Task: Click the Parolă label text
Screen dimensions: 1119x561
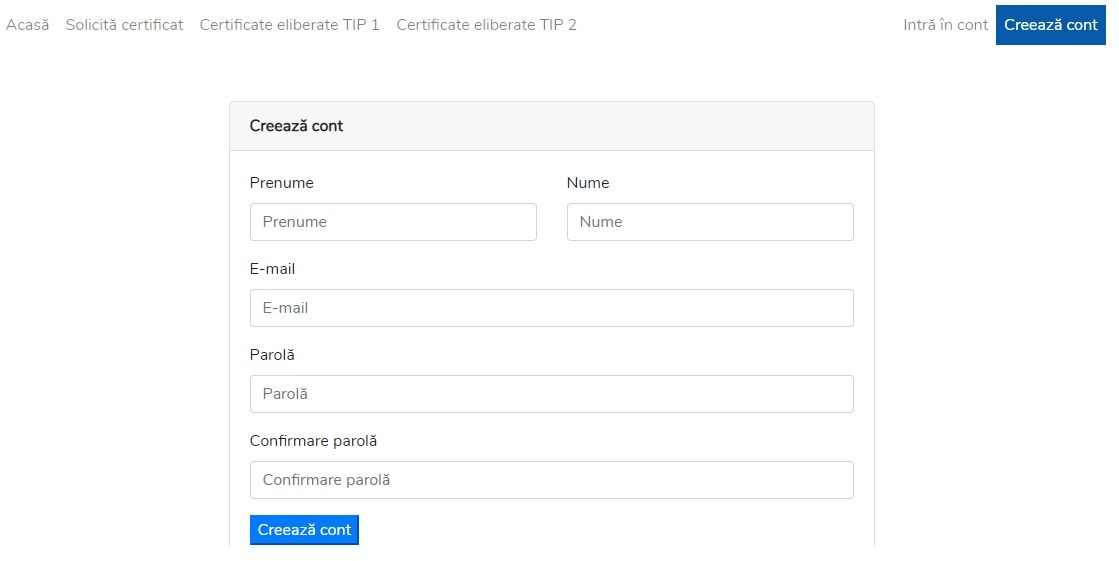Action: (x=272, y=355)
